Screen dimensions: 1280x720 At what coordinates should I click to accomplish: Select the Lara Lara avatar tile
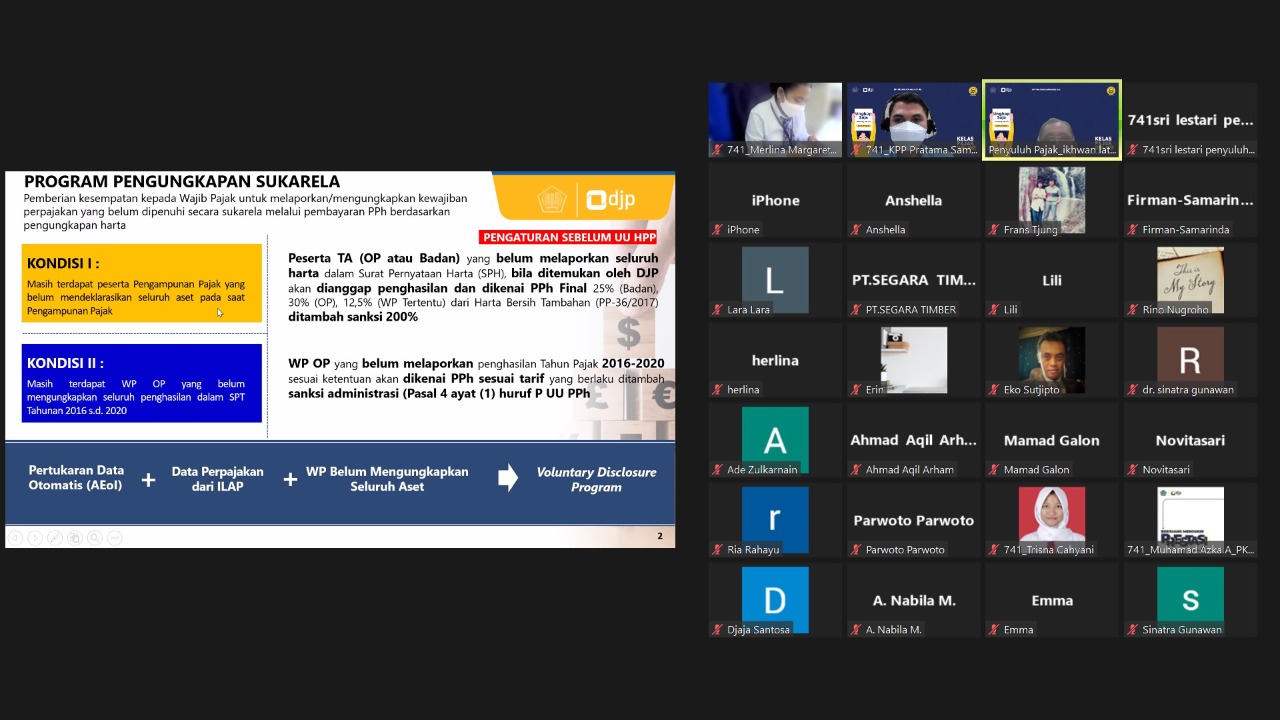pos(775,279)
